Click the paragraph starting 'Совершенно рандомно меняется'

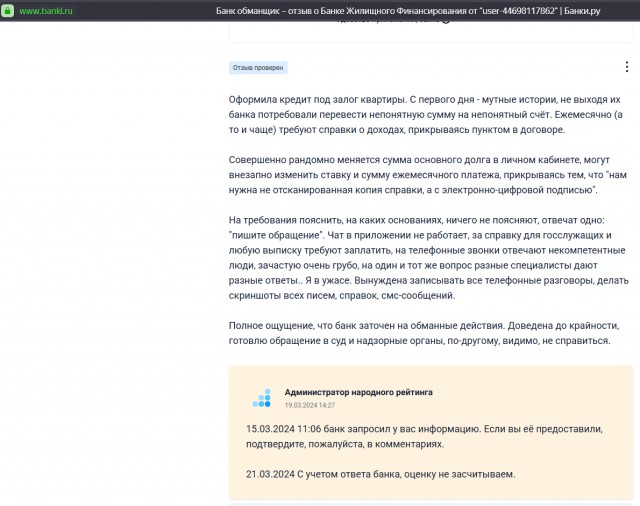(x=427, y=175)
